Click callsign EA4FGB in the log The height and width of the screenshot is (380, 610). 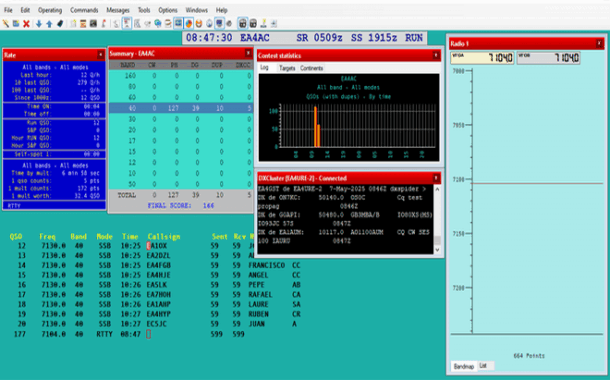pos(158,265)
